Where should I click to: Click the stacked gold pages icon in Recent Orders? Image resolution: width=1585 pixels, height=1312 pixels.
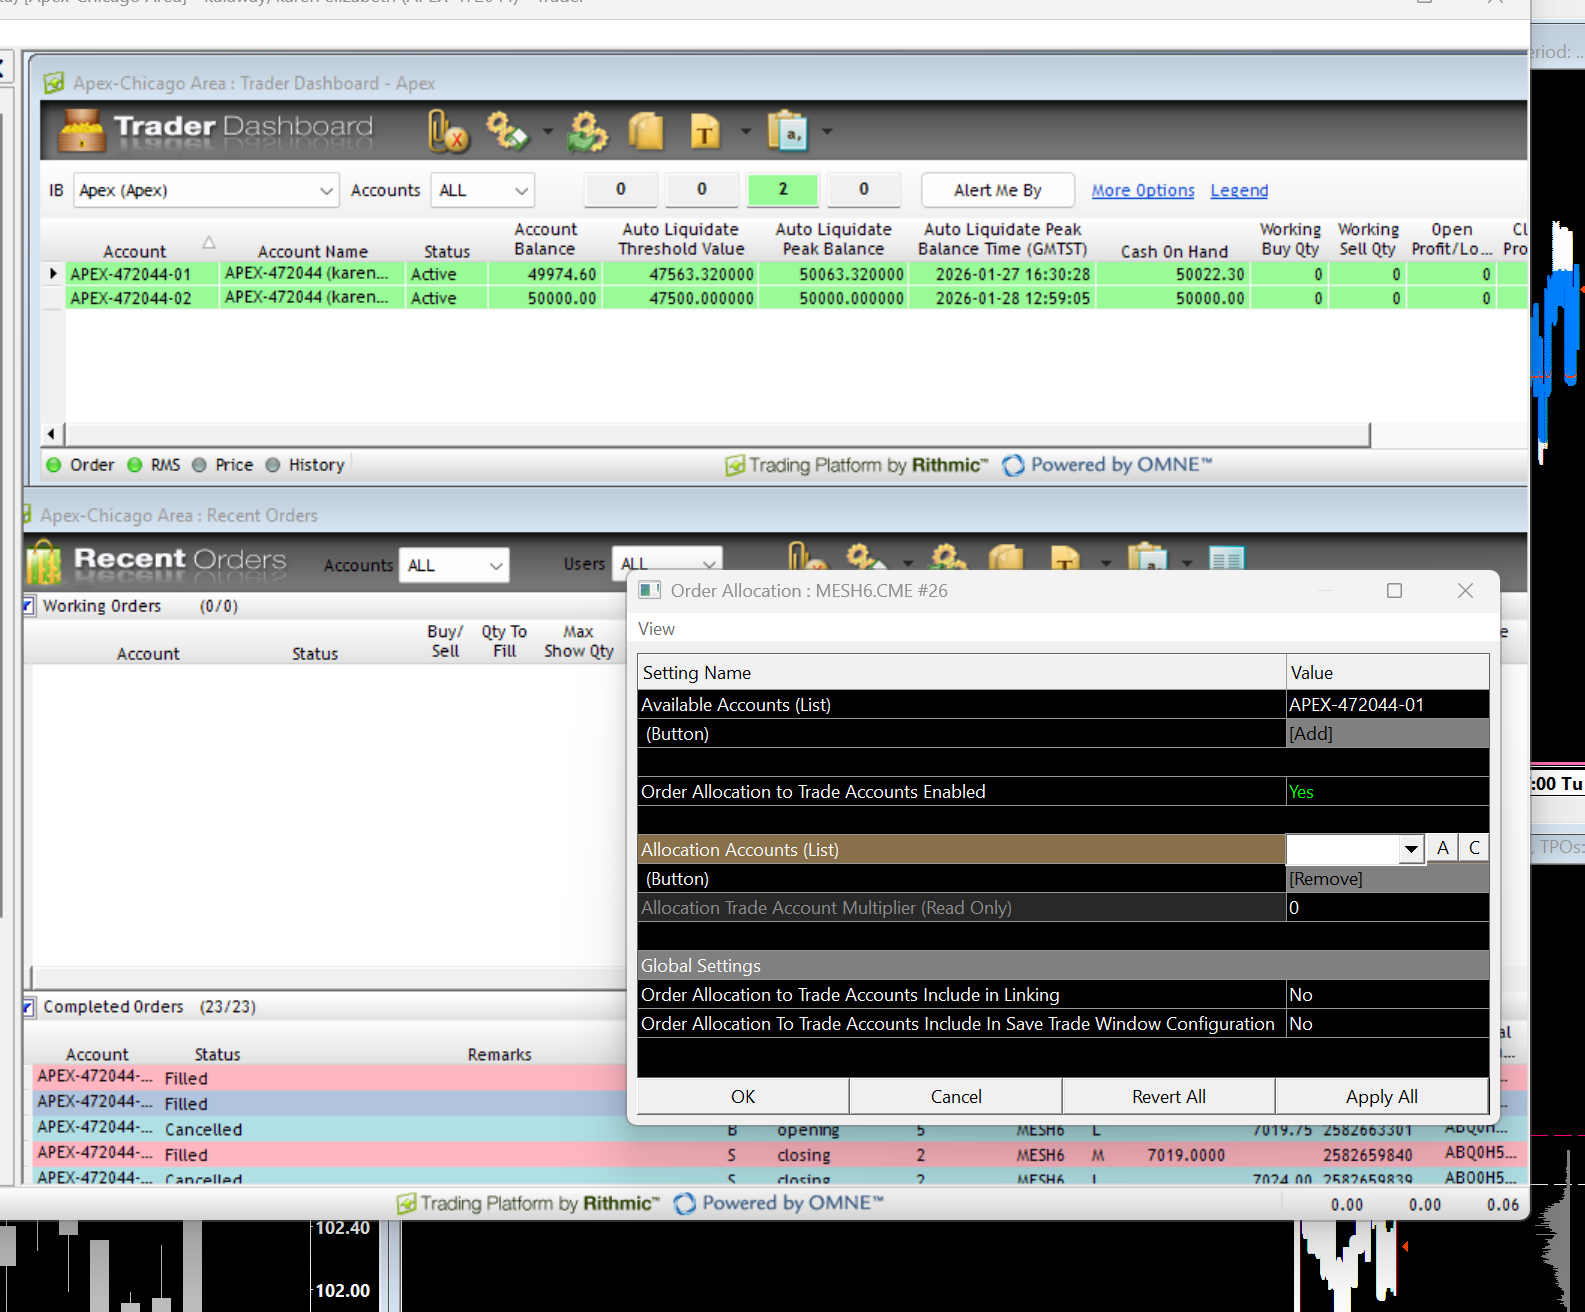[1007, 558]
